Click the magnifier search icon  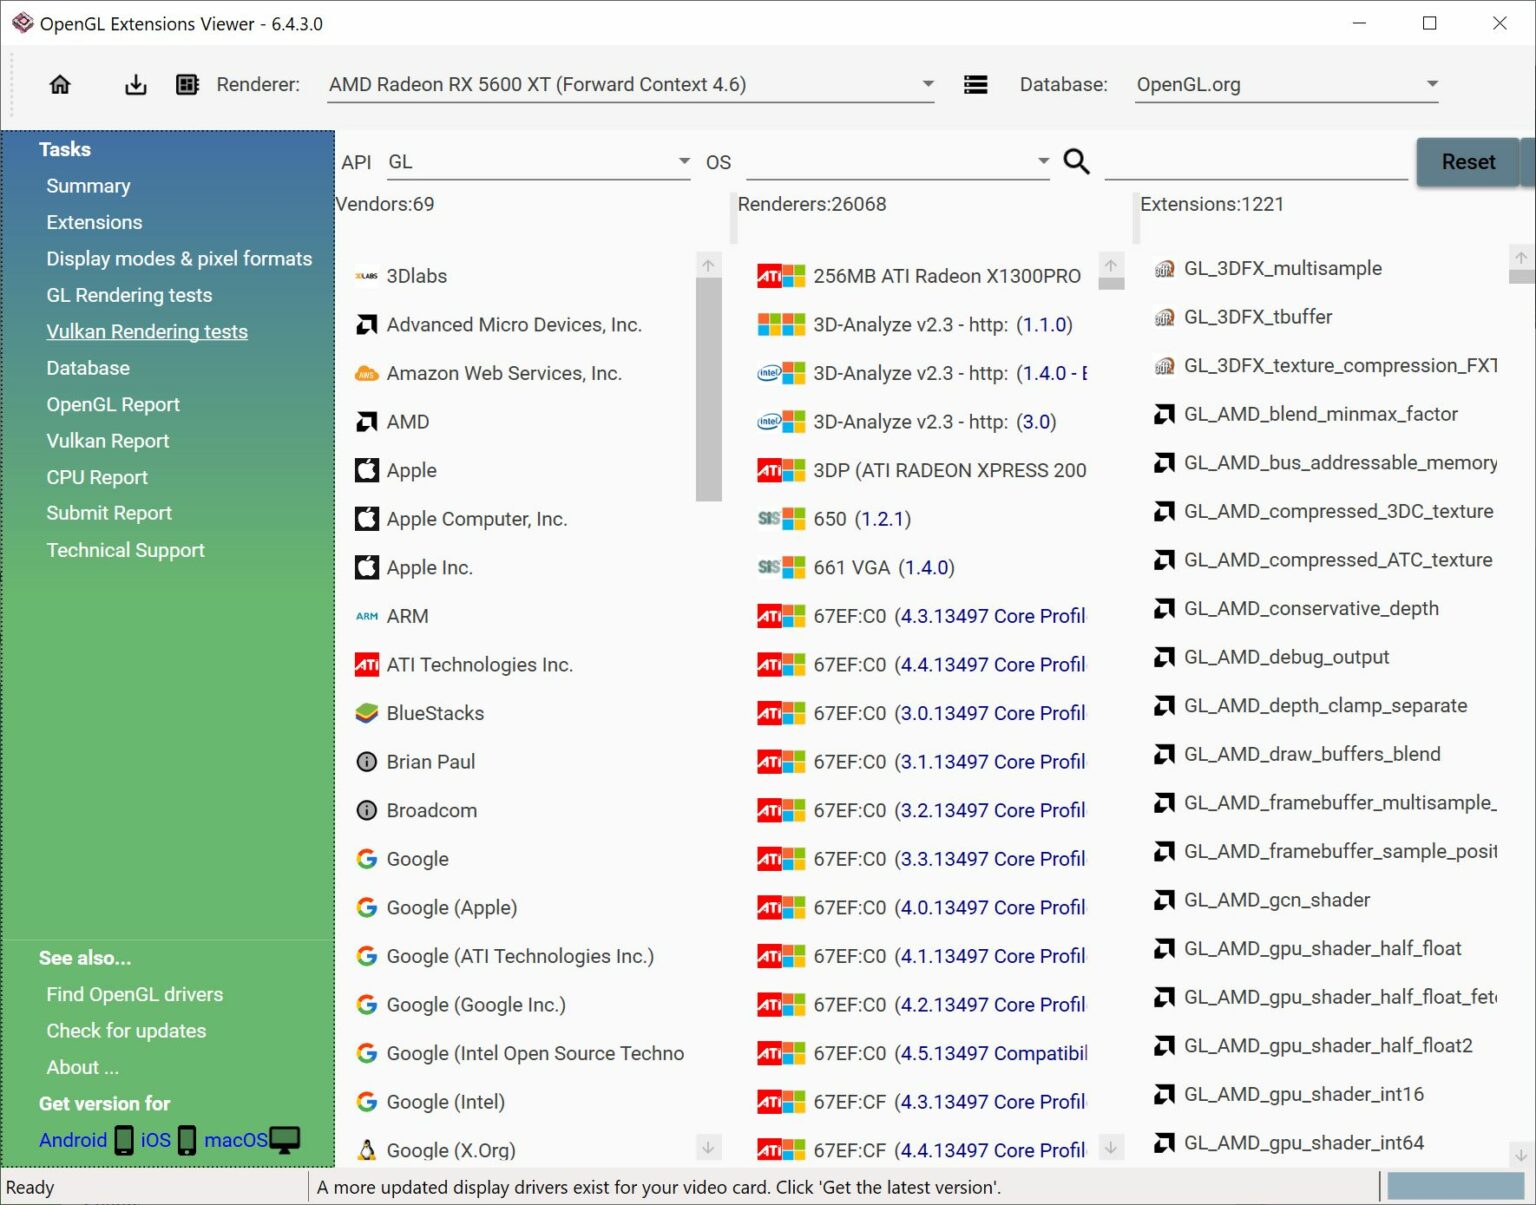point(1076,161)
